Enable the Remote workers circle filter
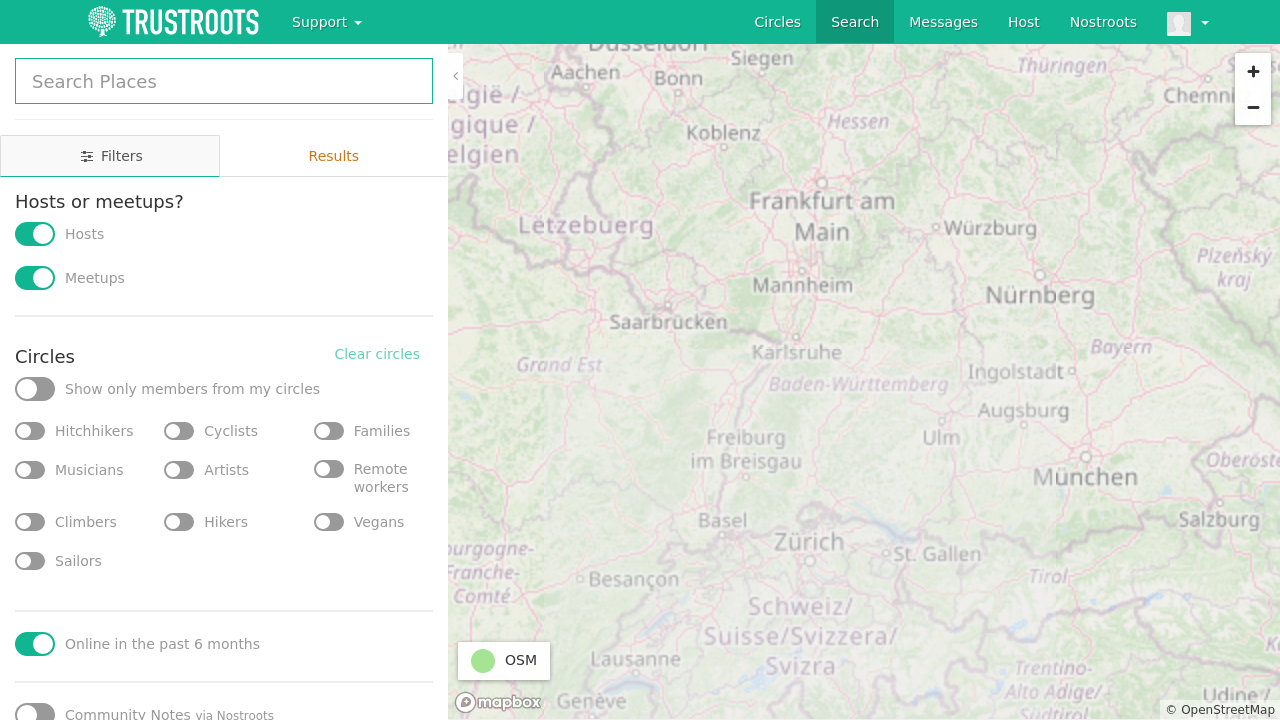The height and width of the screenshot is (720, 1280). [x=329, y=469]
